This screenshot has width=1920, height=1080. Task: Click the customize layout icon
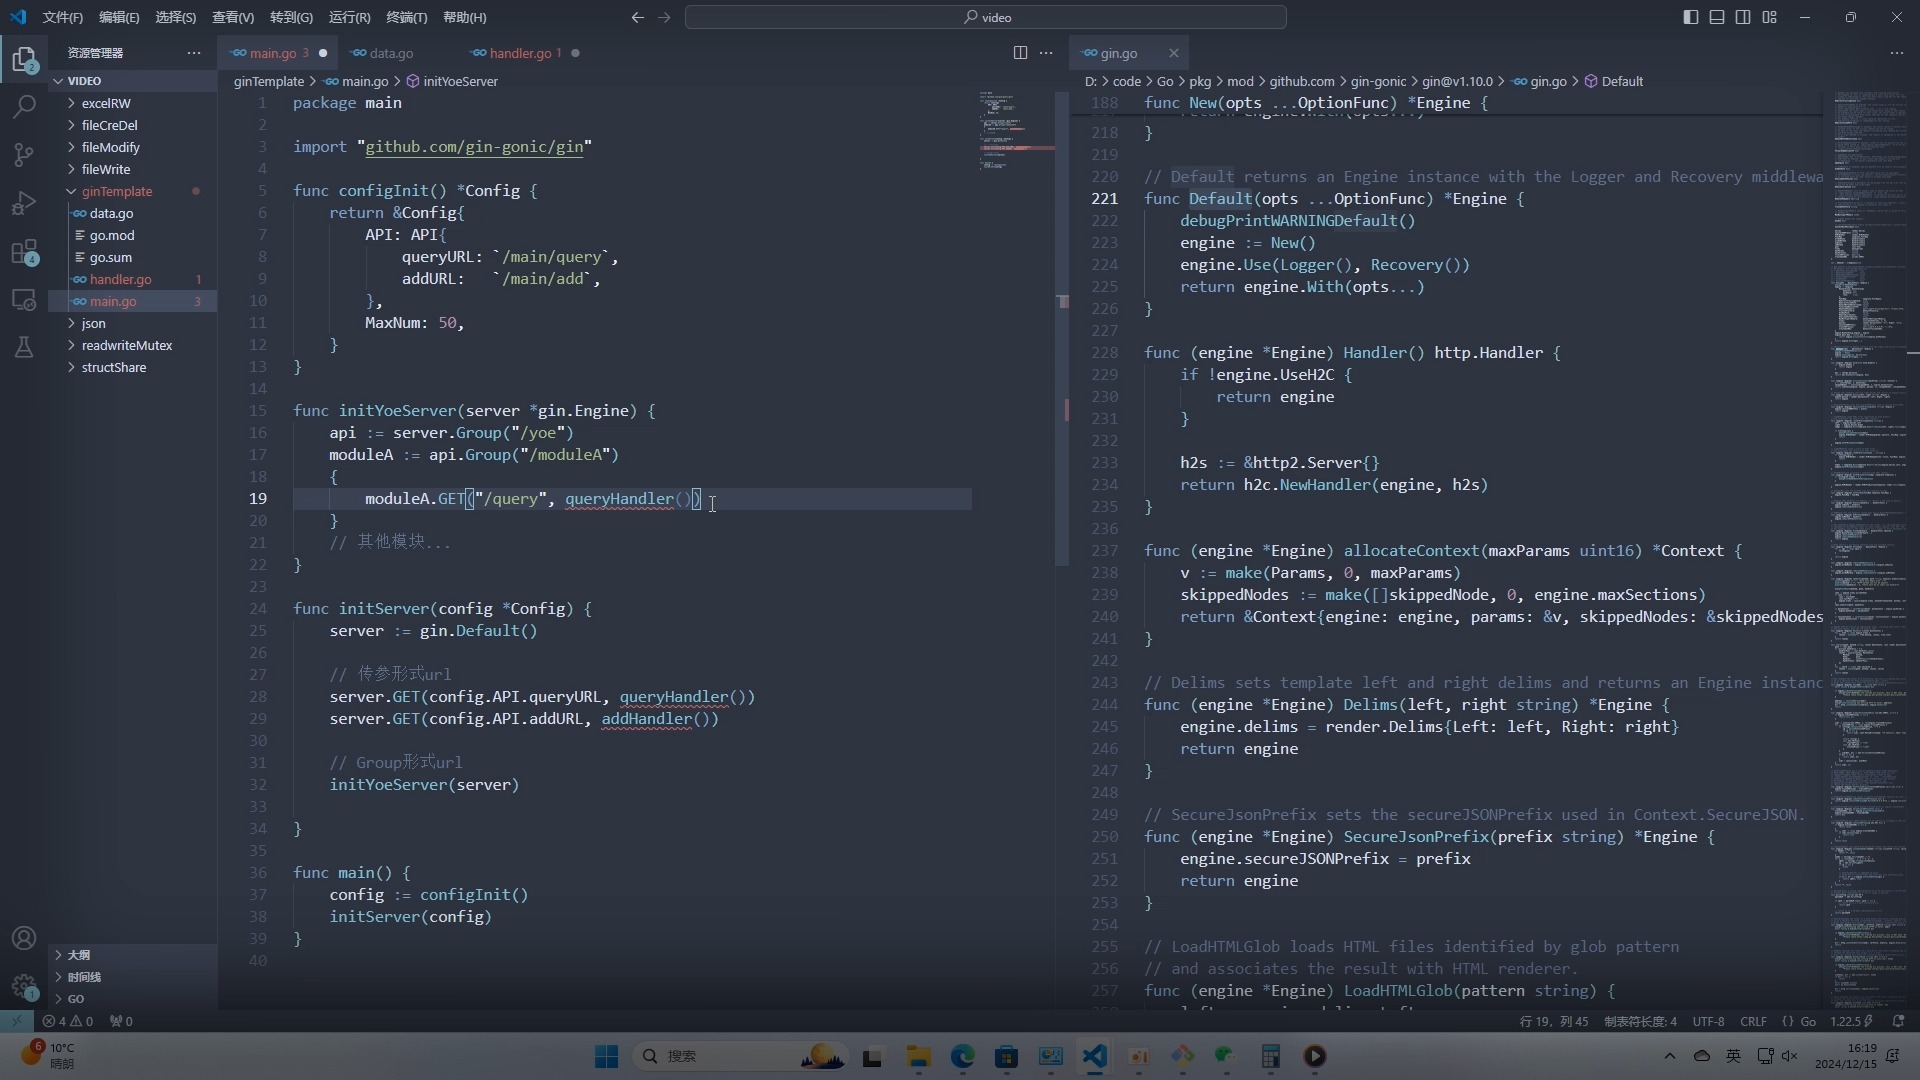[1770, 17]
